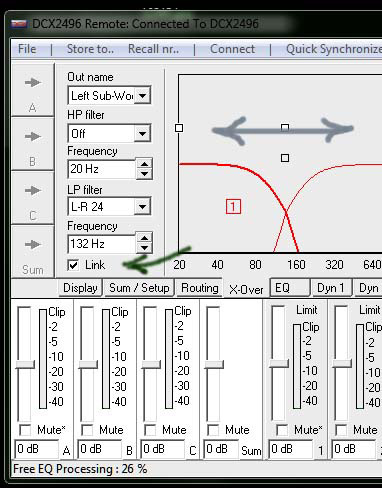This screenshot has width=382, height=488.
Task: Uncheck the Link checkbox
Action: point(73,265)
